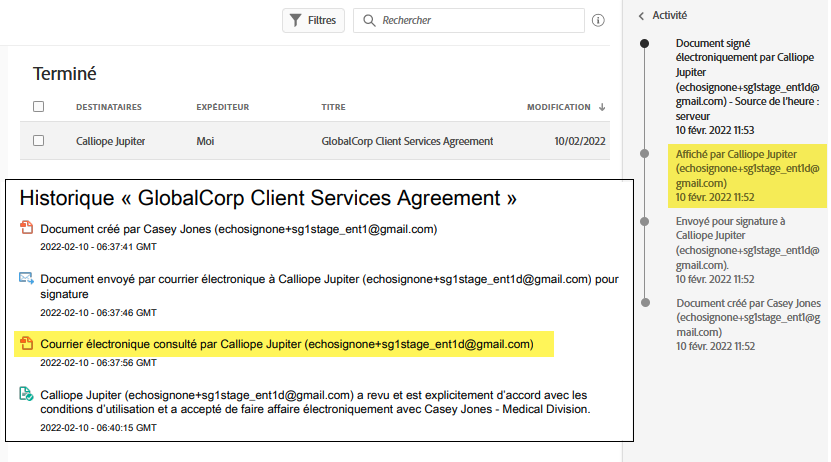
Task: Sort by MODIFICATION arrow
Action: tap(602, 107)
